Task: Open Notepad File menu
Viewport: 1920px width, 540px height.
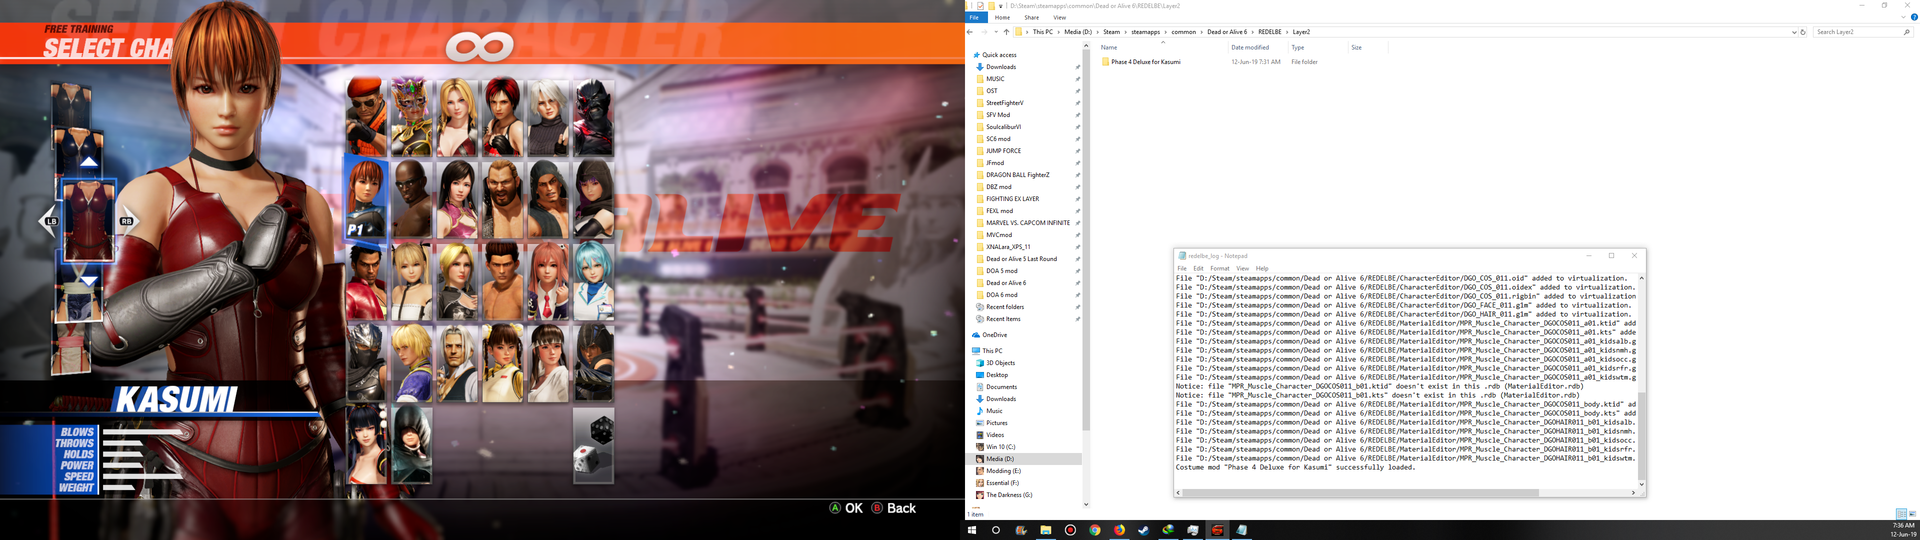Action: tap(1181, 268)
